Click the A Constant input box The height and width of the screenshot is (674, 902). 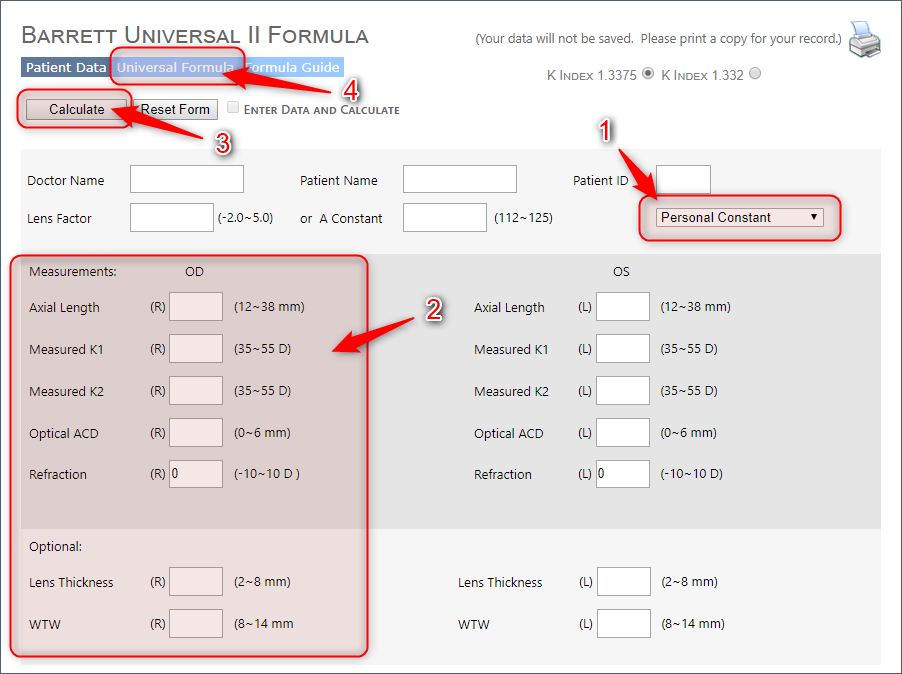pyautogui.click(x=445, y=217)
